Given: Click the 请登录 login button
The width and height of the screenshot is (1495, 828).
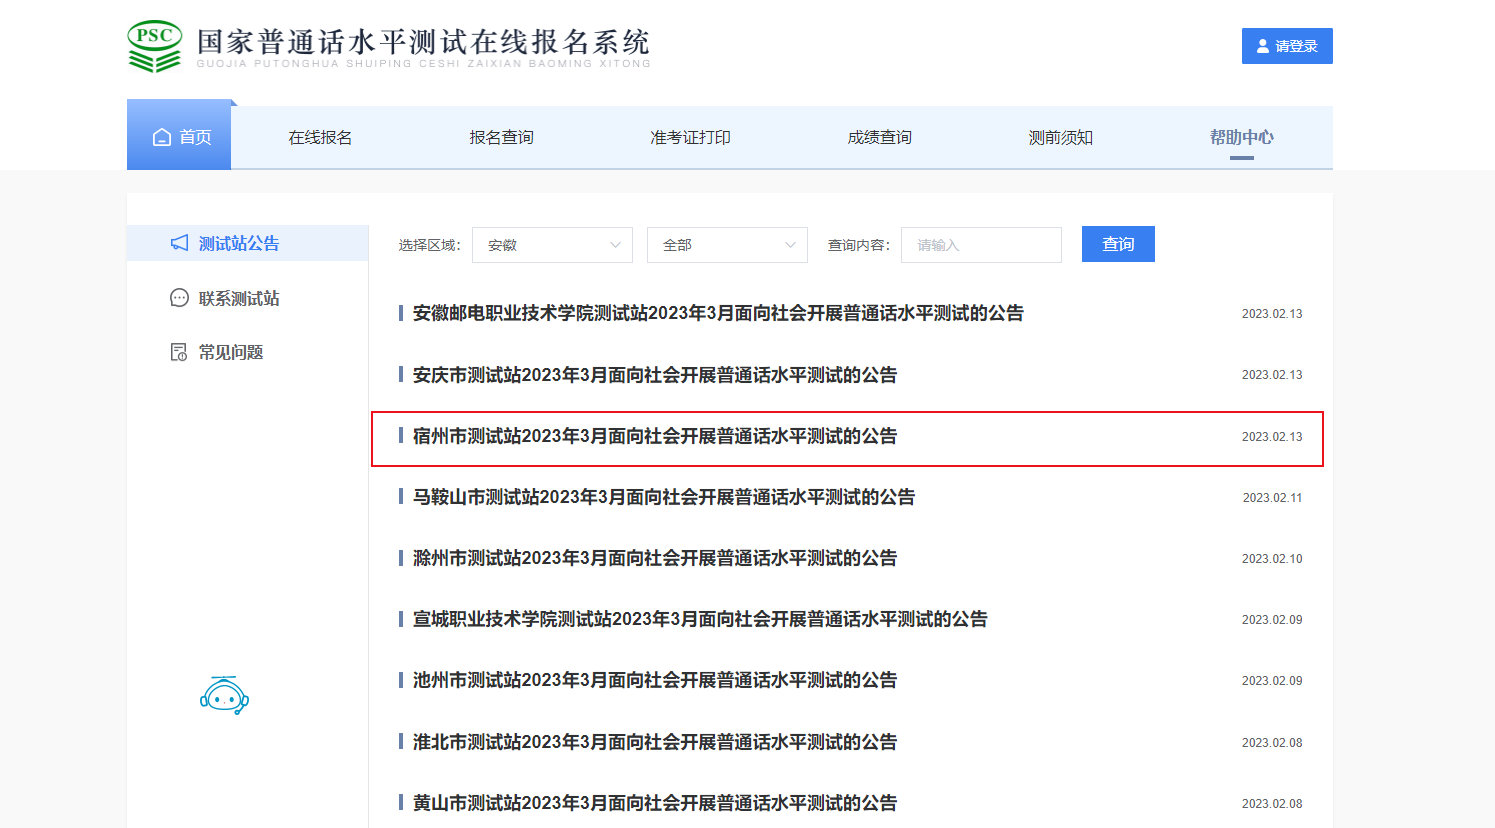Looking at the screenshot, I should coord(1287,46).
